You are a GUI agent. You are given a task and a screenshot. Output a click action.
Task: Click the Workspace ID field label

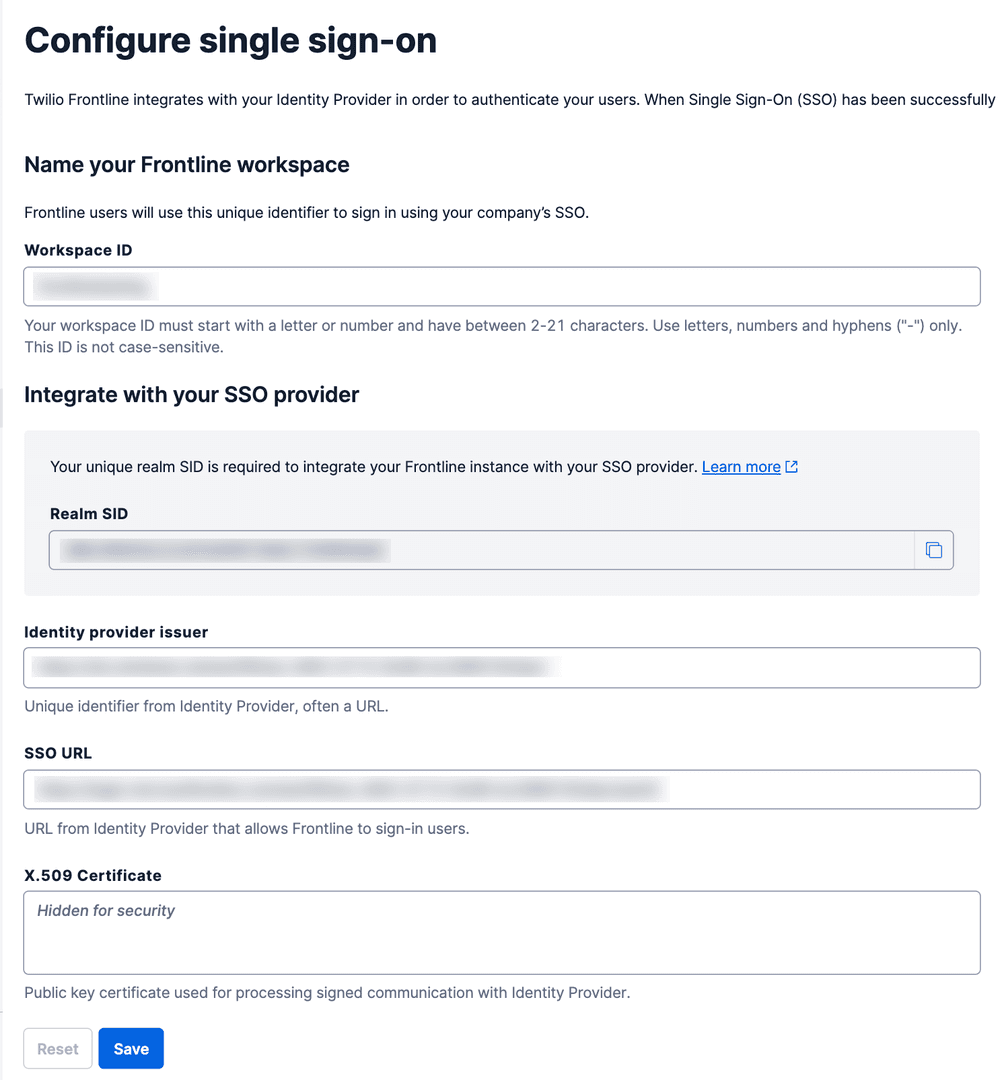click(x=78, y=250)
